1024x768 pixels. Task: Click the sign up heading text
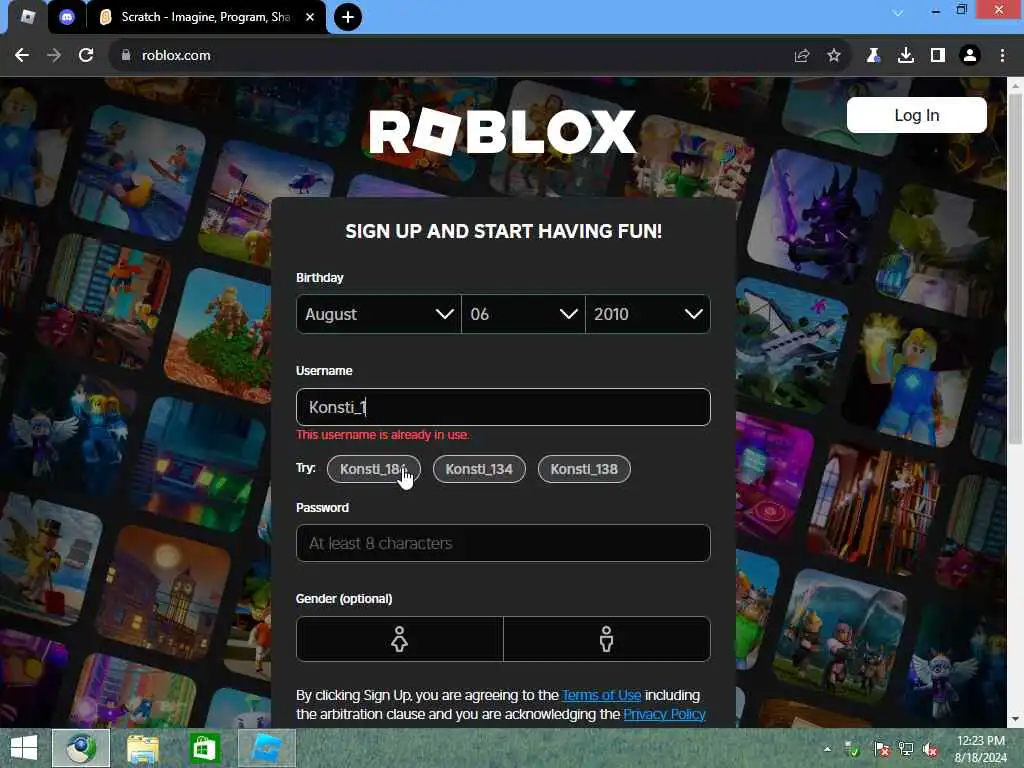(x=504, y=231)
